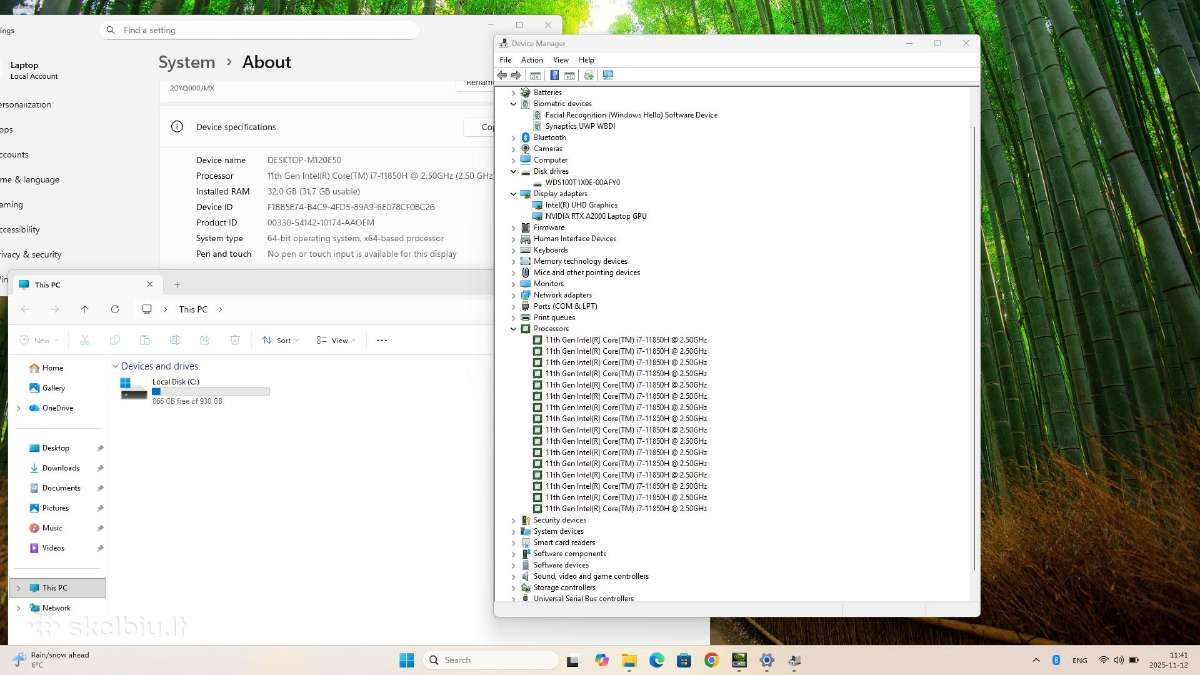Click the Share icon in File Explorer toolbar
The image size is (1200, 675).
[x=205, y=340]
